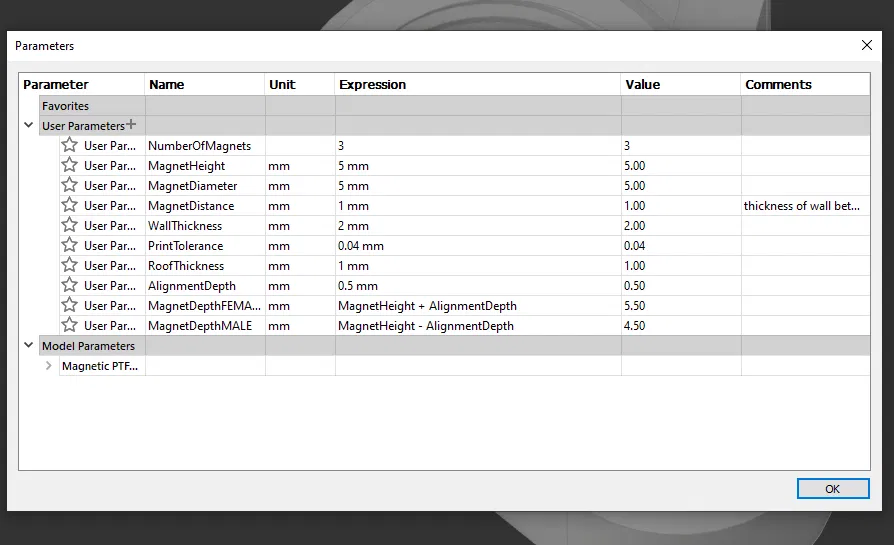Select the MagnetHeight name cell

[x=205, y=166]
